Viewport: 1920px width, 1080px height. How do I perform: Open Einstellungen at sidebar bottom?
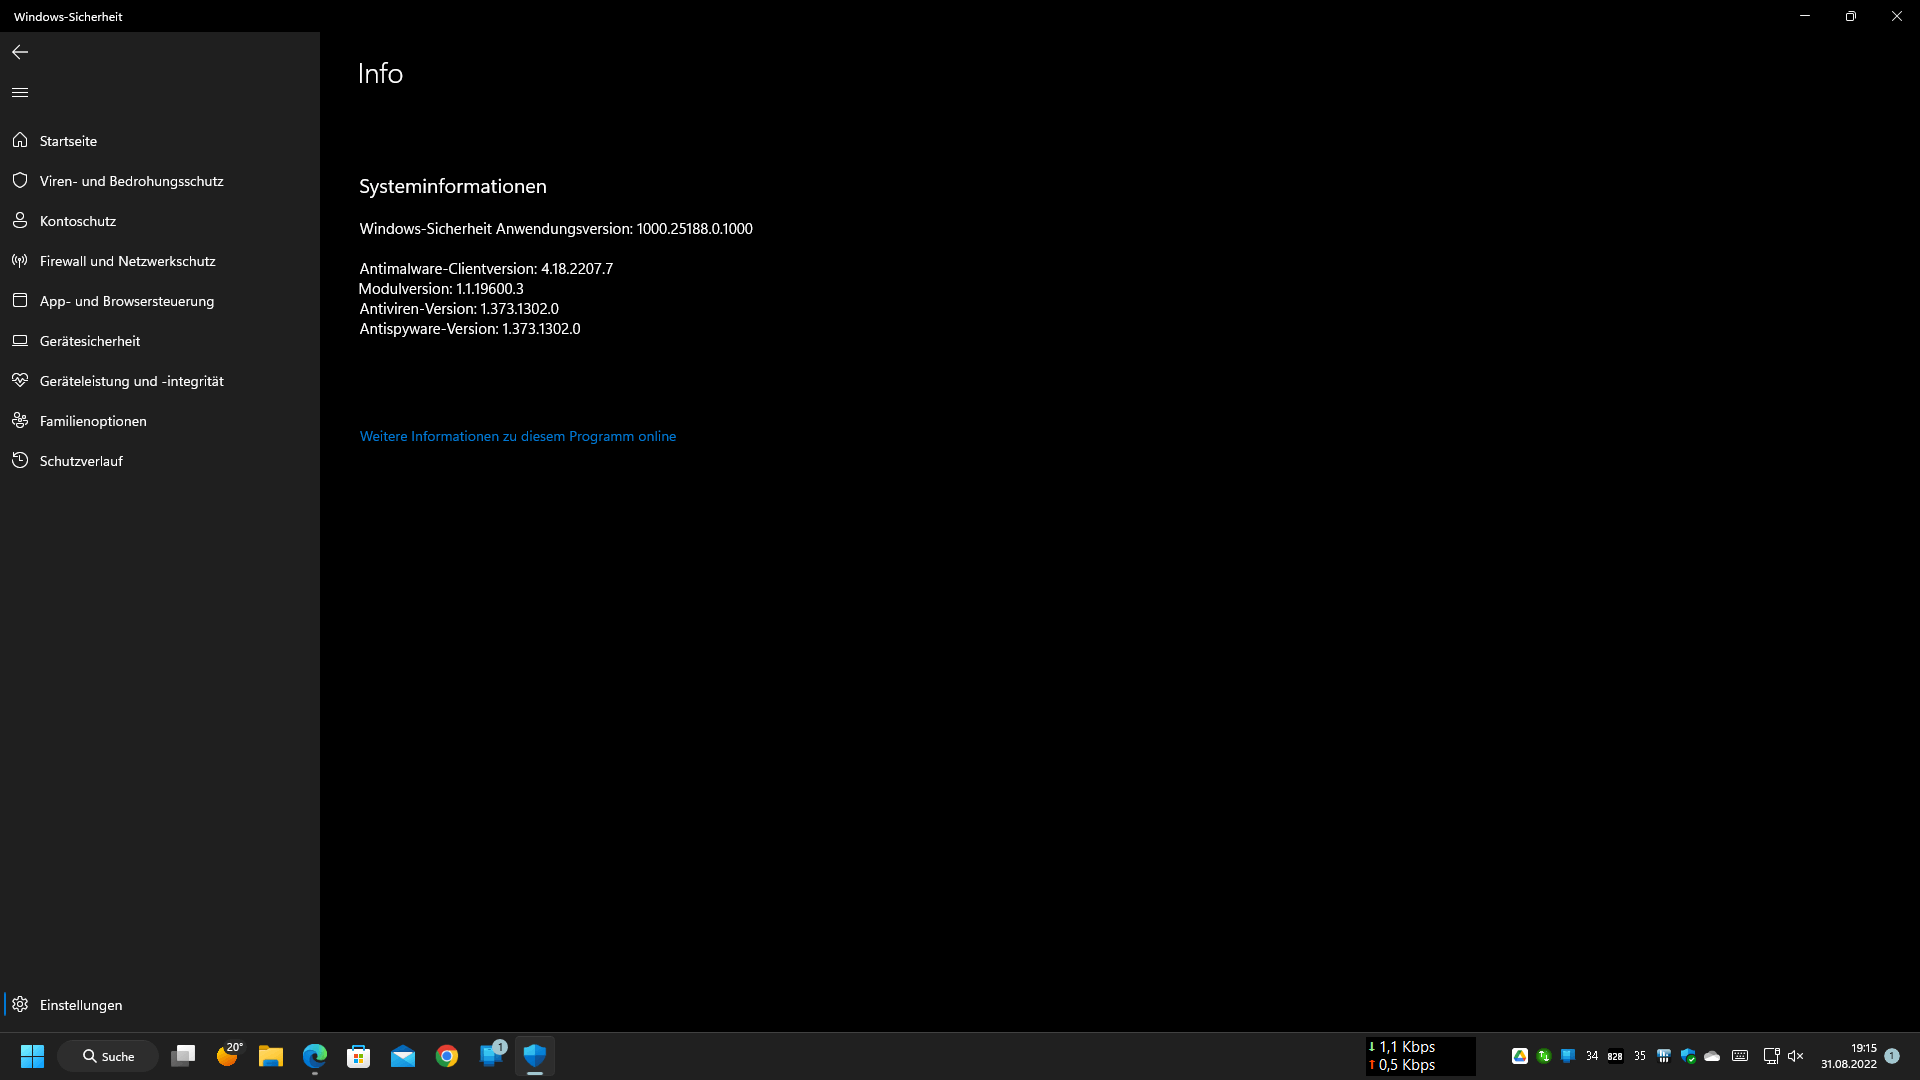tap(160, 1005)
